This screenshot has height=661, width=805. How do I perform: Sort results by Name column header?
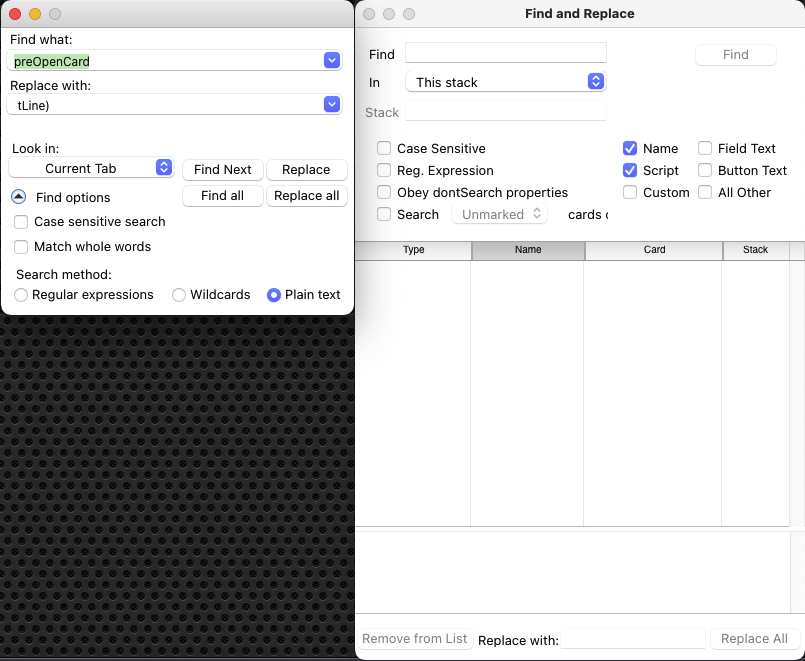(x=528, y=250)
